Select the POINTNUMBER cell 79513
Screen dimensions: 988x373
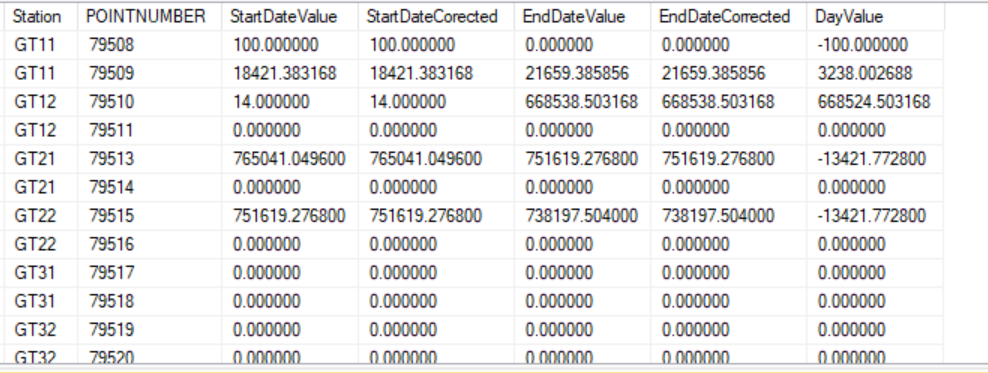149,159
